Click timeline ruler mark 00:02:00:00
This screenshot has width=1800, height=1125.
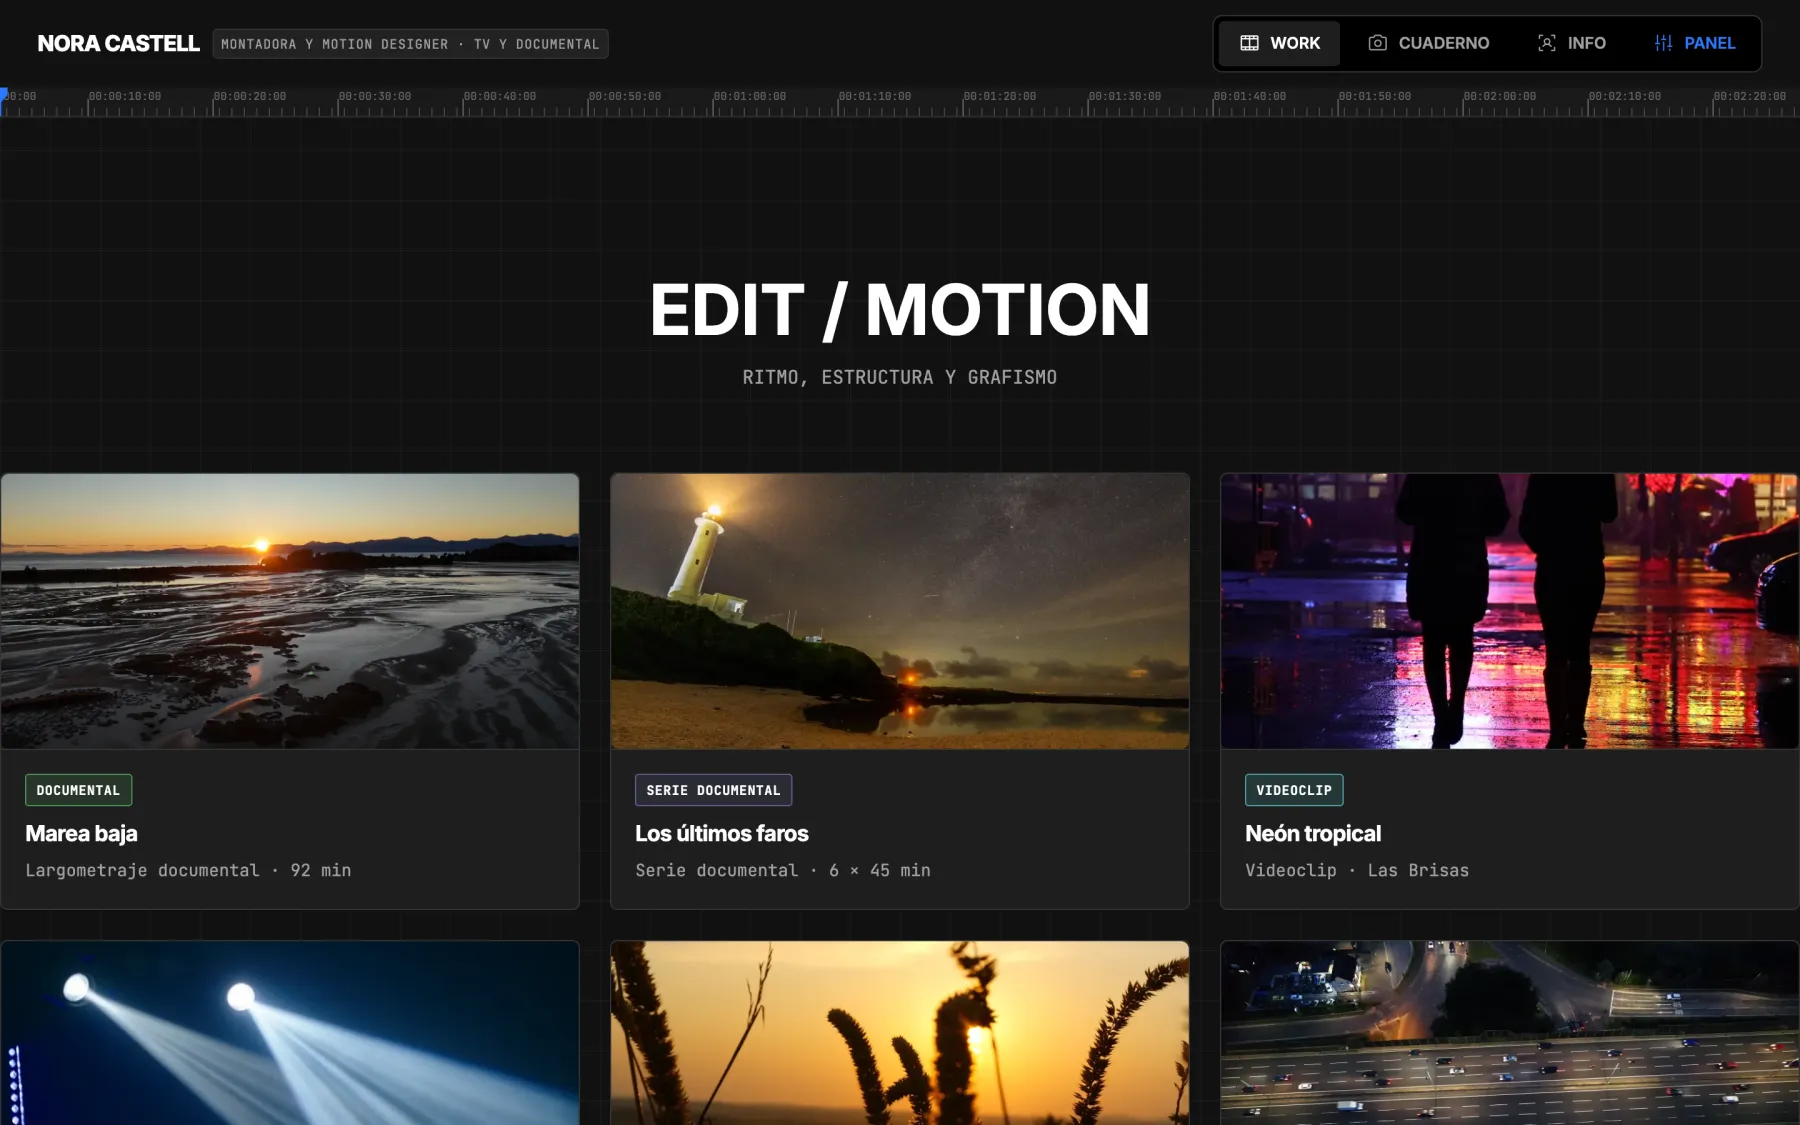coord(1499,97)
